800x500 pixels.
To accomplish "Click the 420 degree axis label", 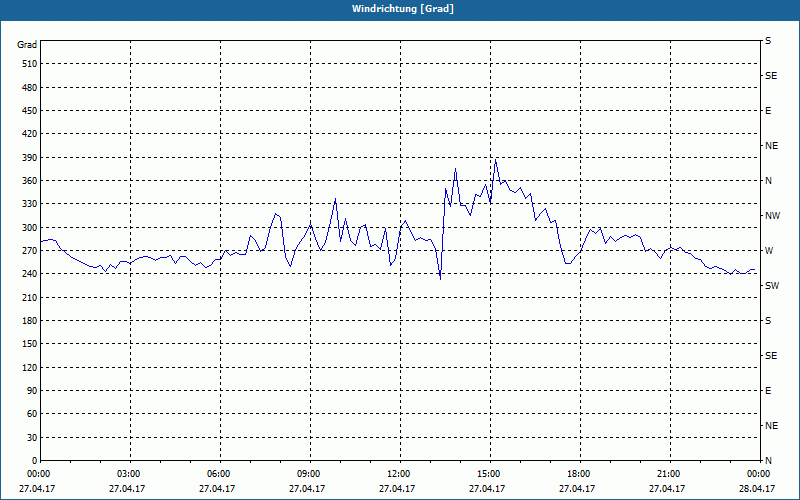I will point(30,134).
